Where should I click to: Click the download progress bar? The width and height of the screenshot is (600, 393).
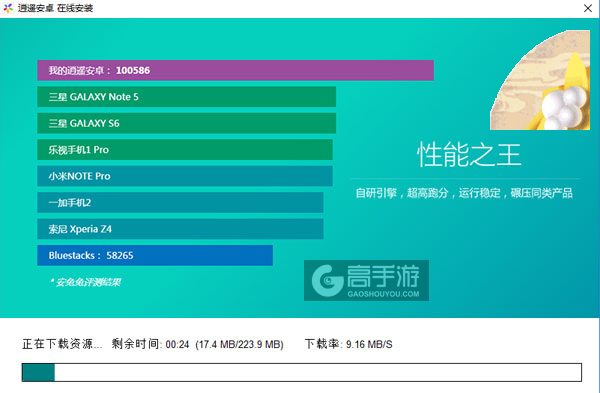tap(302, 372)
